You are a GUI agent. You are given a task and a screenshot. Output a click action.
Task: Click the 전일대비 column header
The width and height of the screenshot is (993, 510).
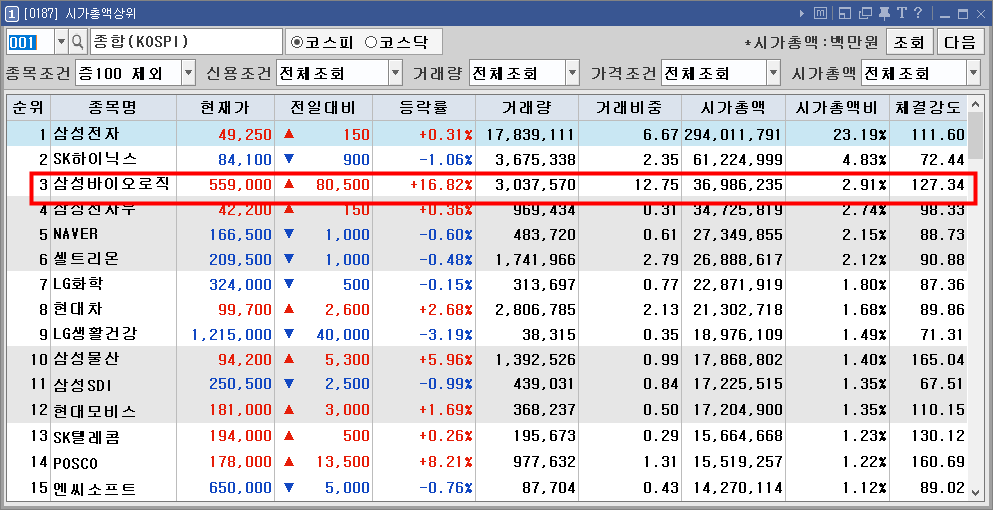point(323,108)
